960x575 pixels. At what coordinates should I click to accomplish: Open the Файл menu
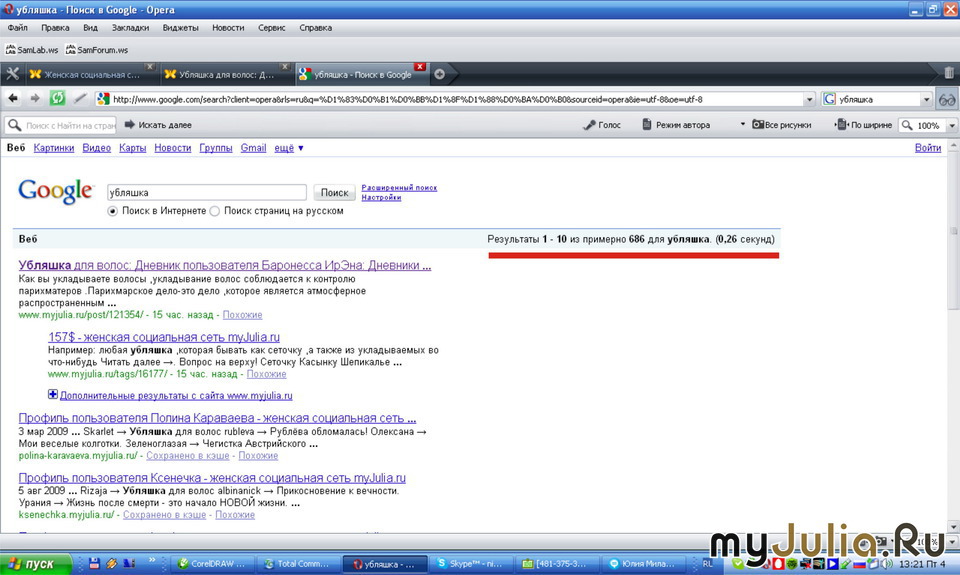point(17,28)
